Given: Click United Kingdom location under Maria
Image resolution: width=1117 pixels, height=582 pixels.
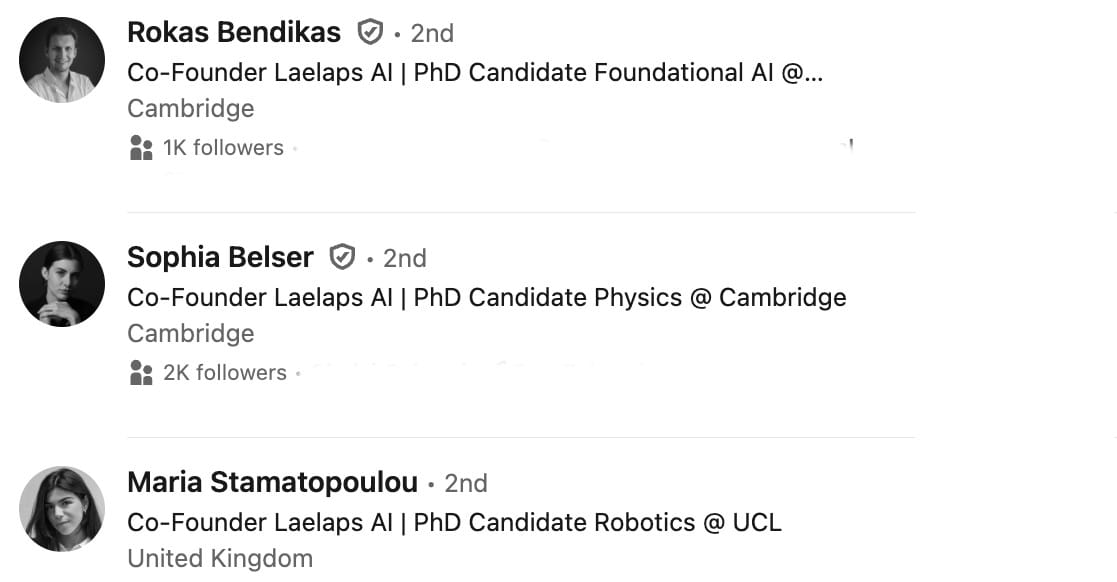Looking at the screenshot, I should (x=219, y=558).
